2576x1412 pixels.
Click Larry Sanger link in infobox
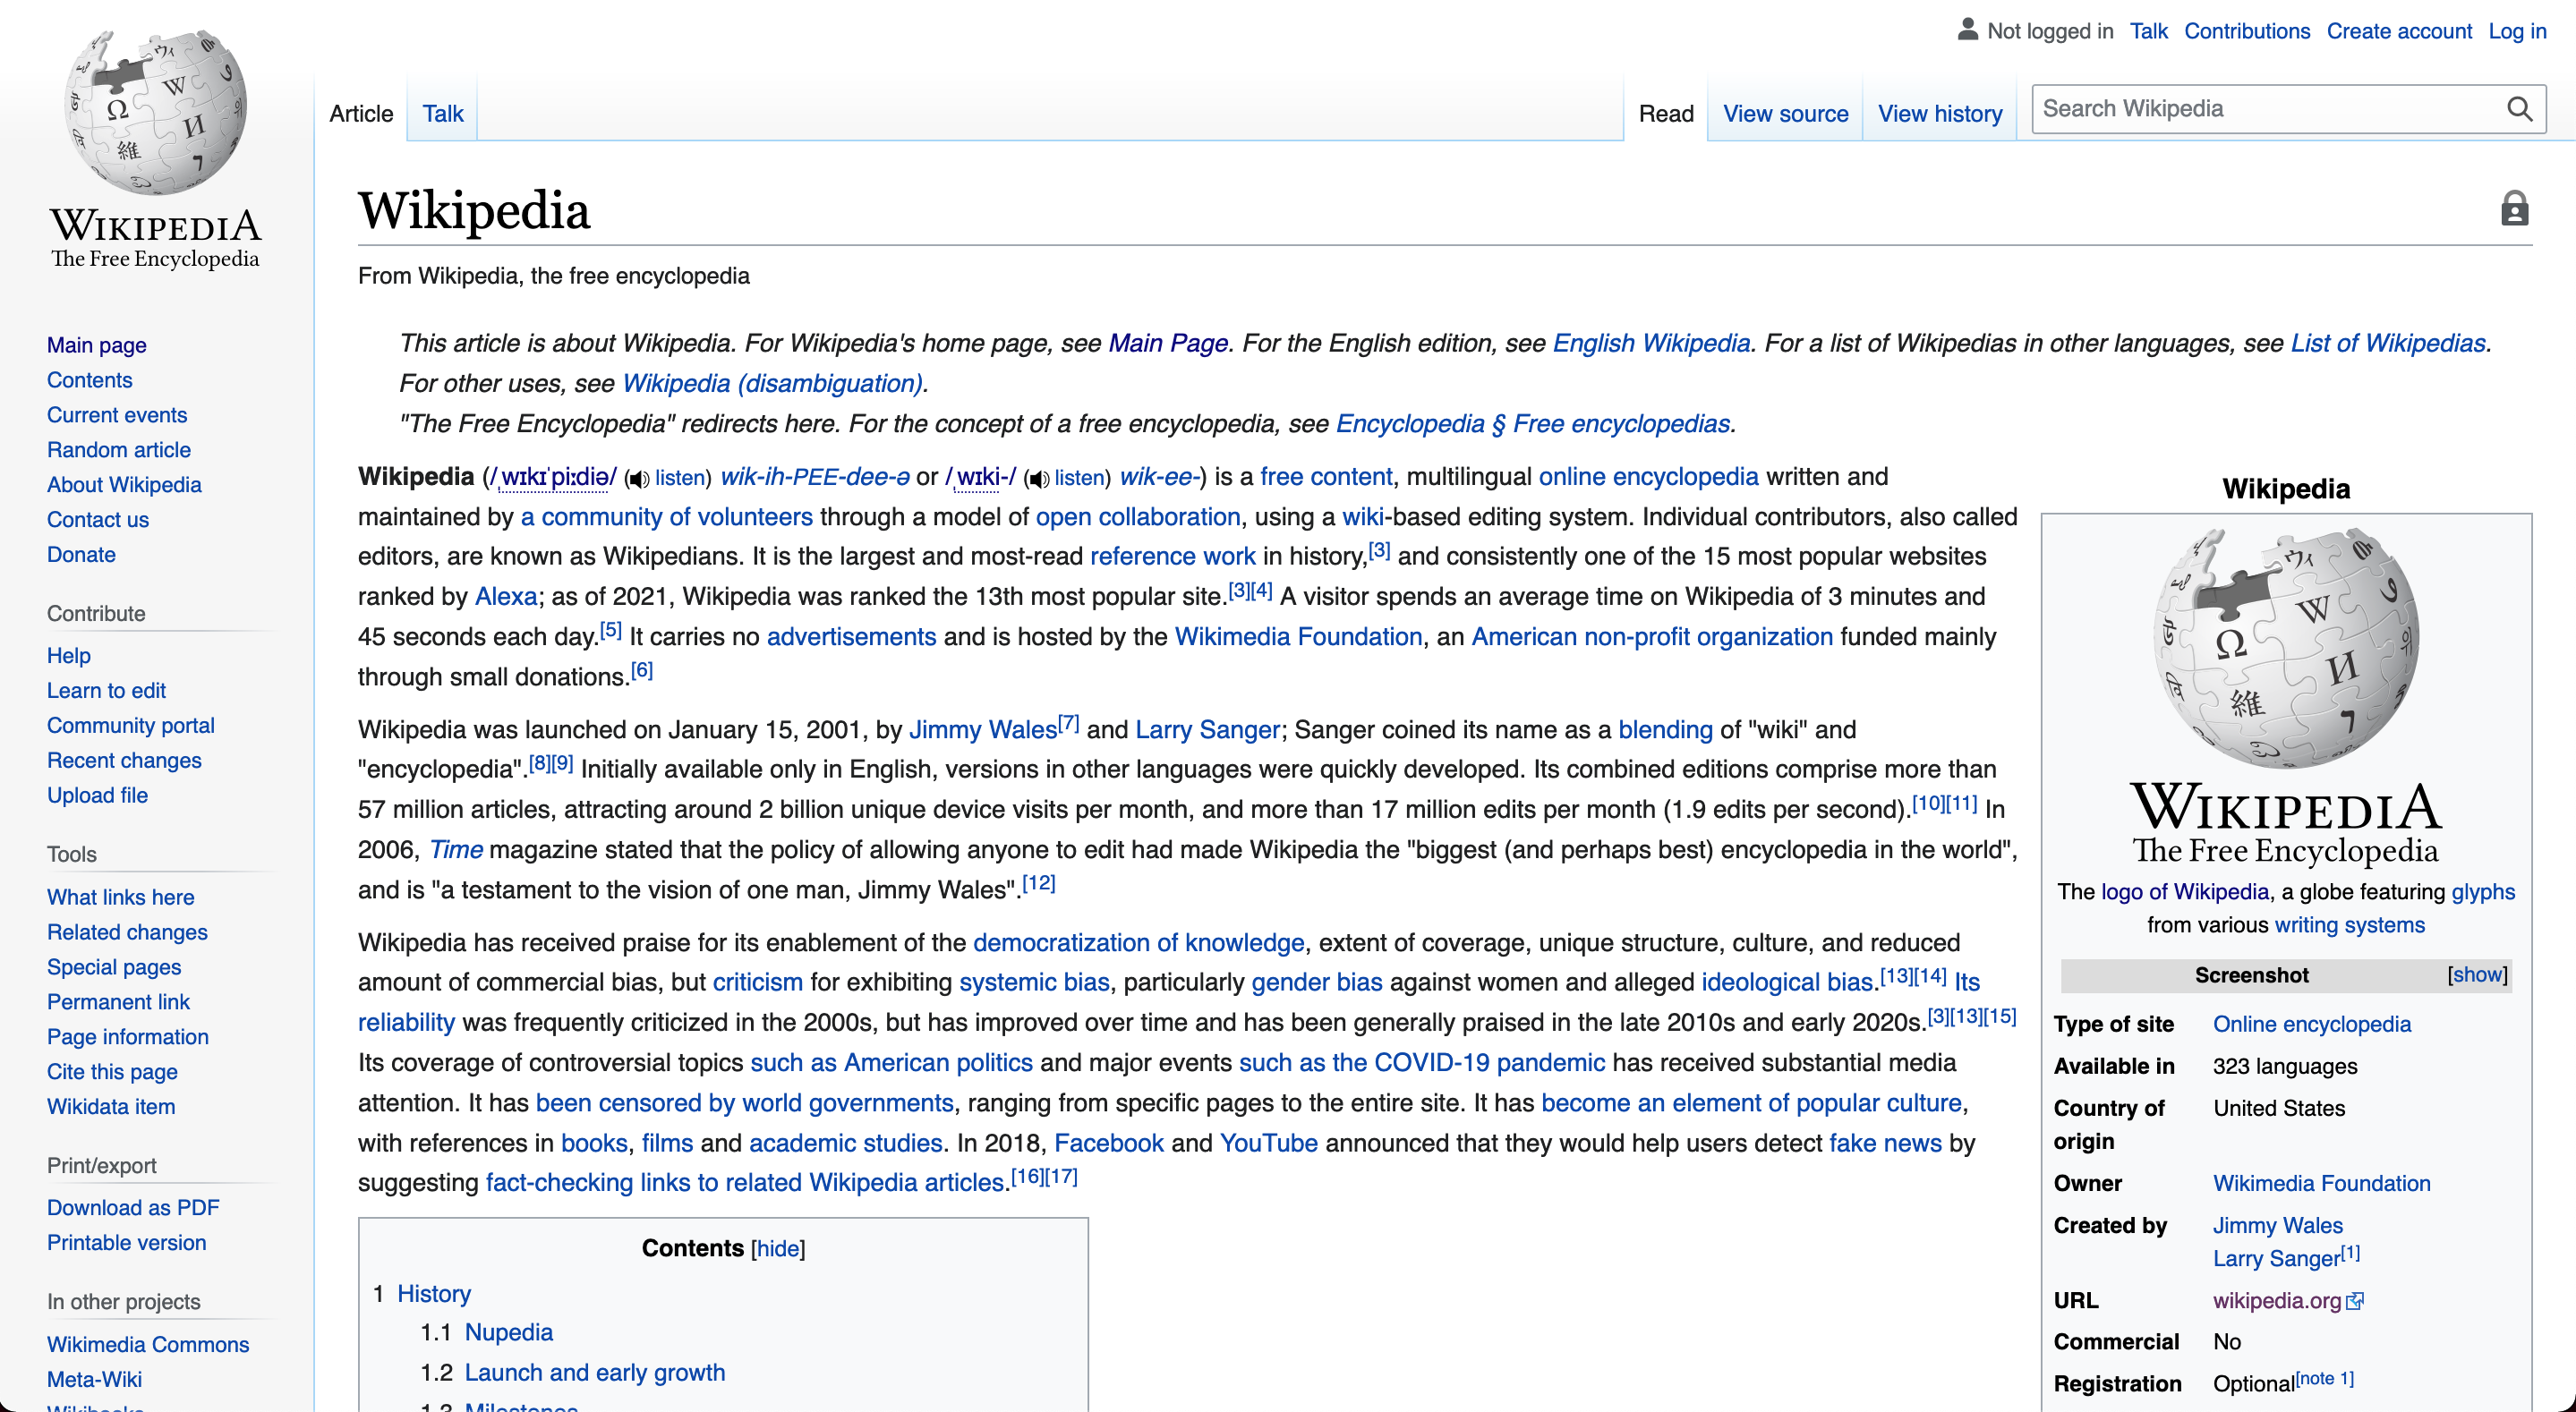[2276, 1259]
